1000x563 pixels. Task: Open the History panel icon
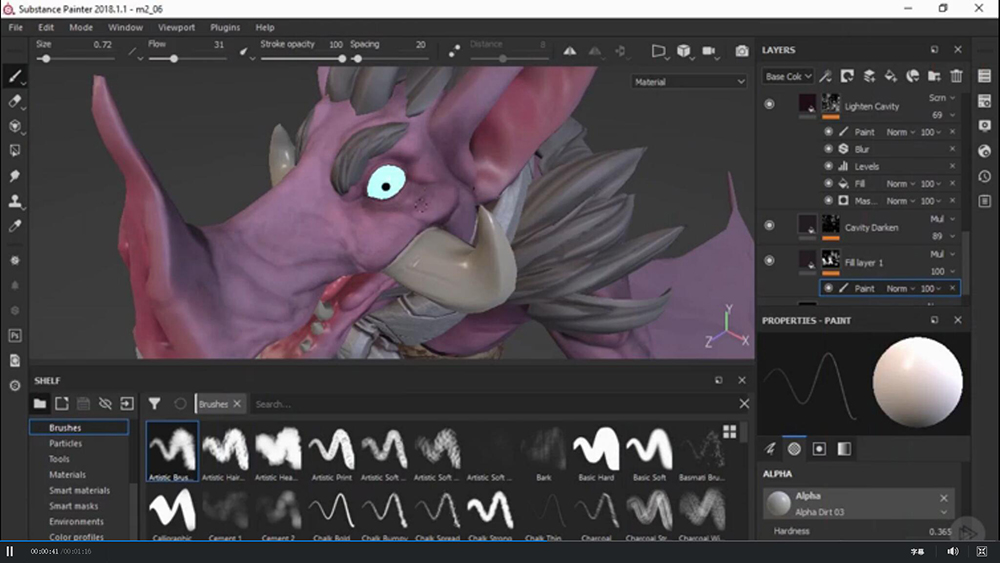click(x=985, y=176)
